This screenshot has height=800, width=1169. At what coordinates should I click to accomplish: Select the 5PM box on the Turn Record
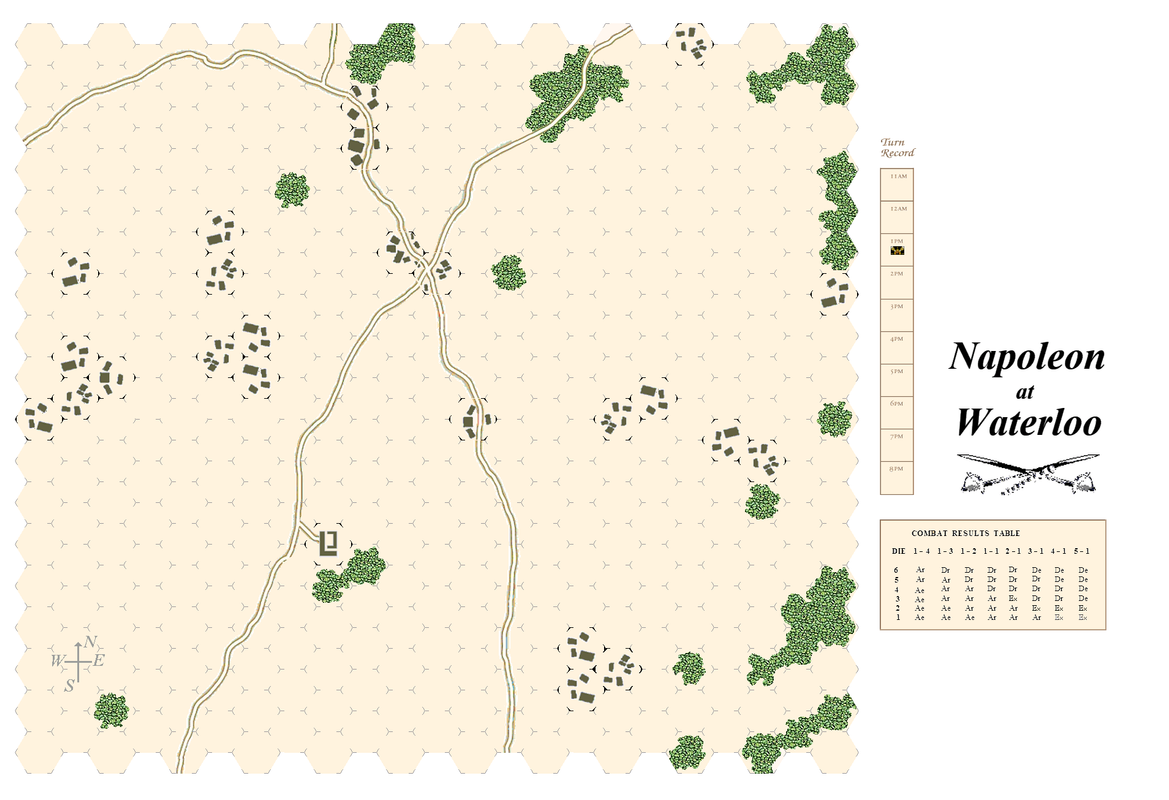(897, 380)
